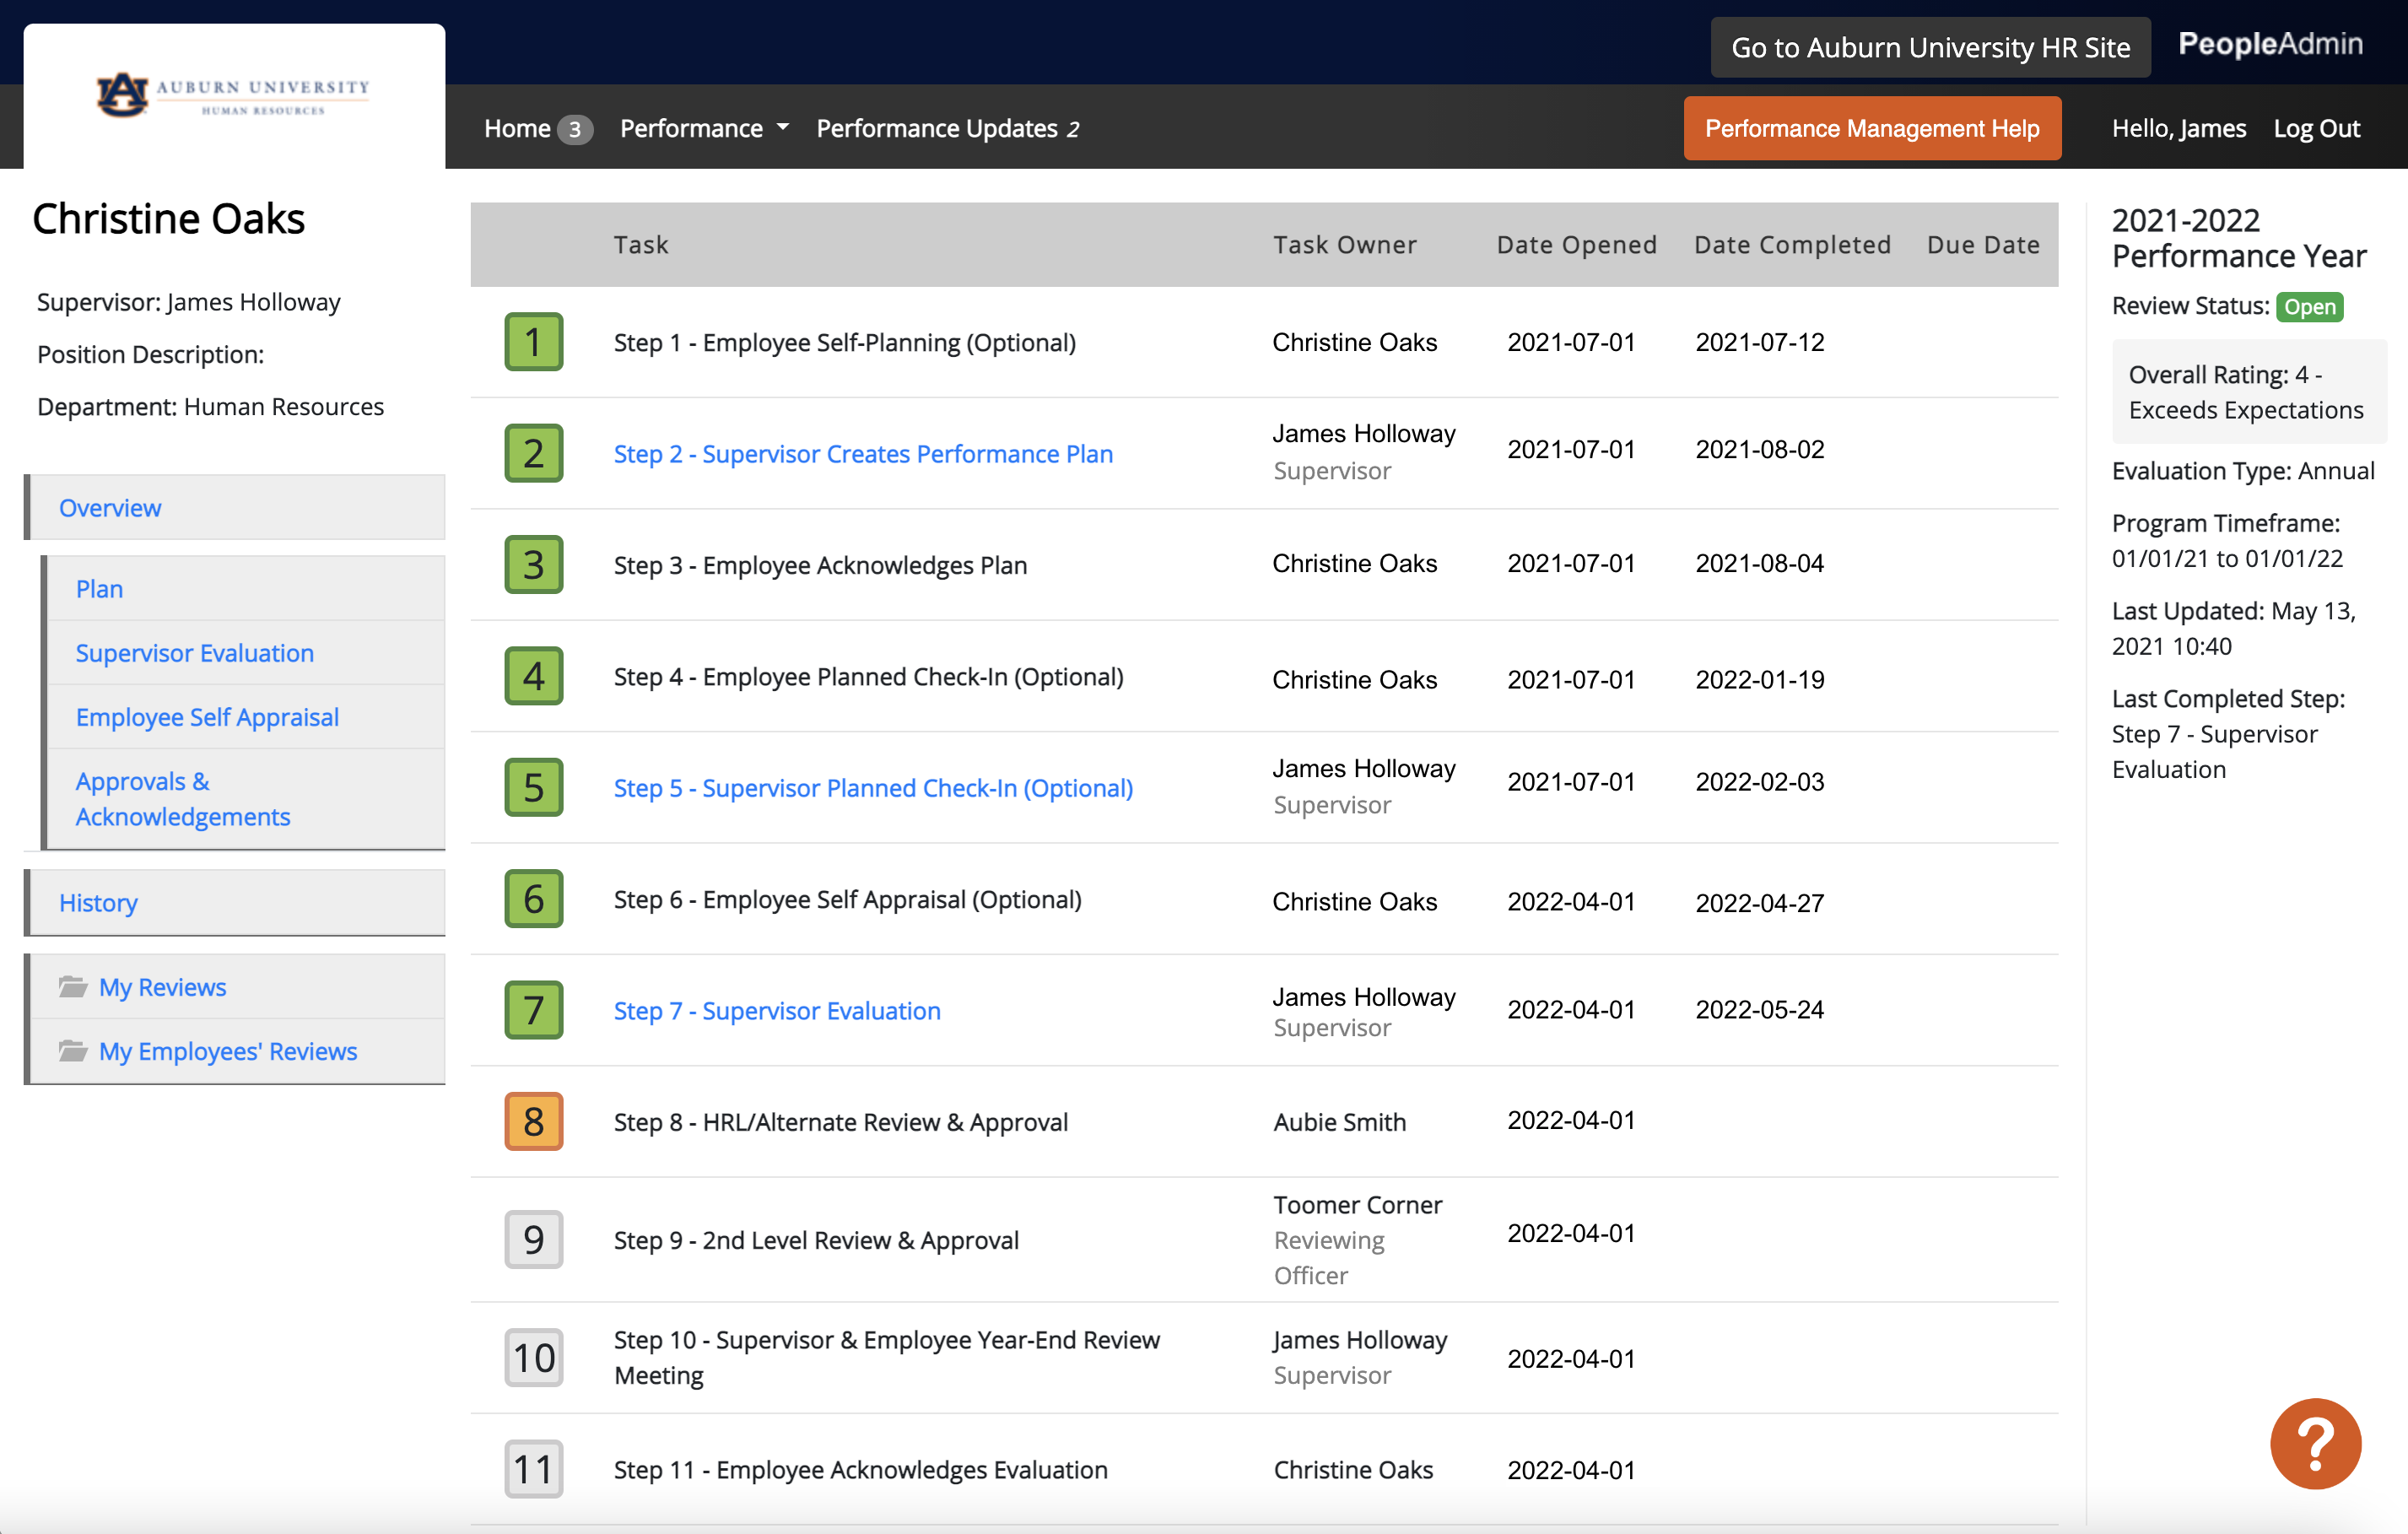Click the green step 1 number badge
2408x1534 pixels.
(x=533, y=342)
